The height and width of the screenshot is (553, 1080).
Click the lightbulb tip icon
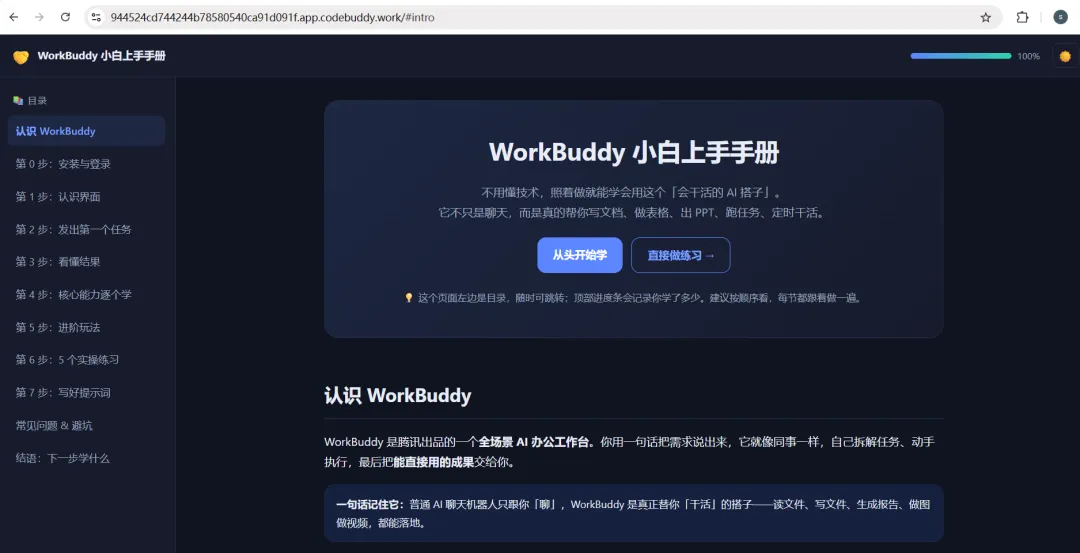pyautogui.click(x=408, y=298)
